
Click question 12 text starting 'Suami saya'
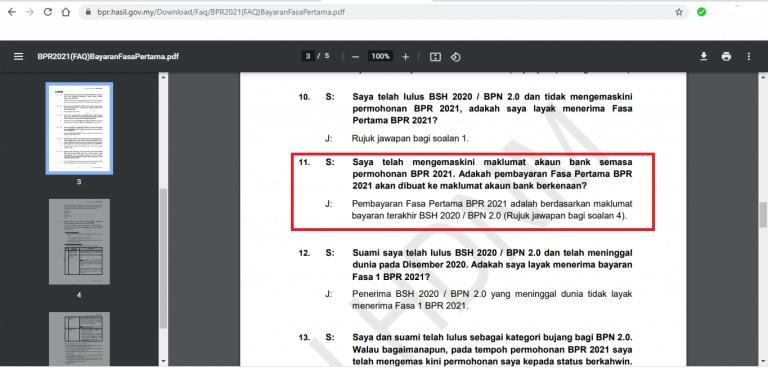pos(492,265)
